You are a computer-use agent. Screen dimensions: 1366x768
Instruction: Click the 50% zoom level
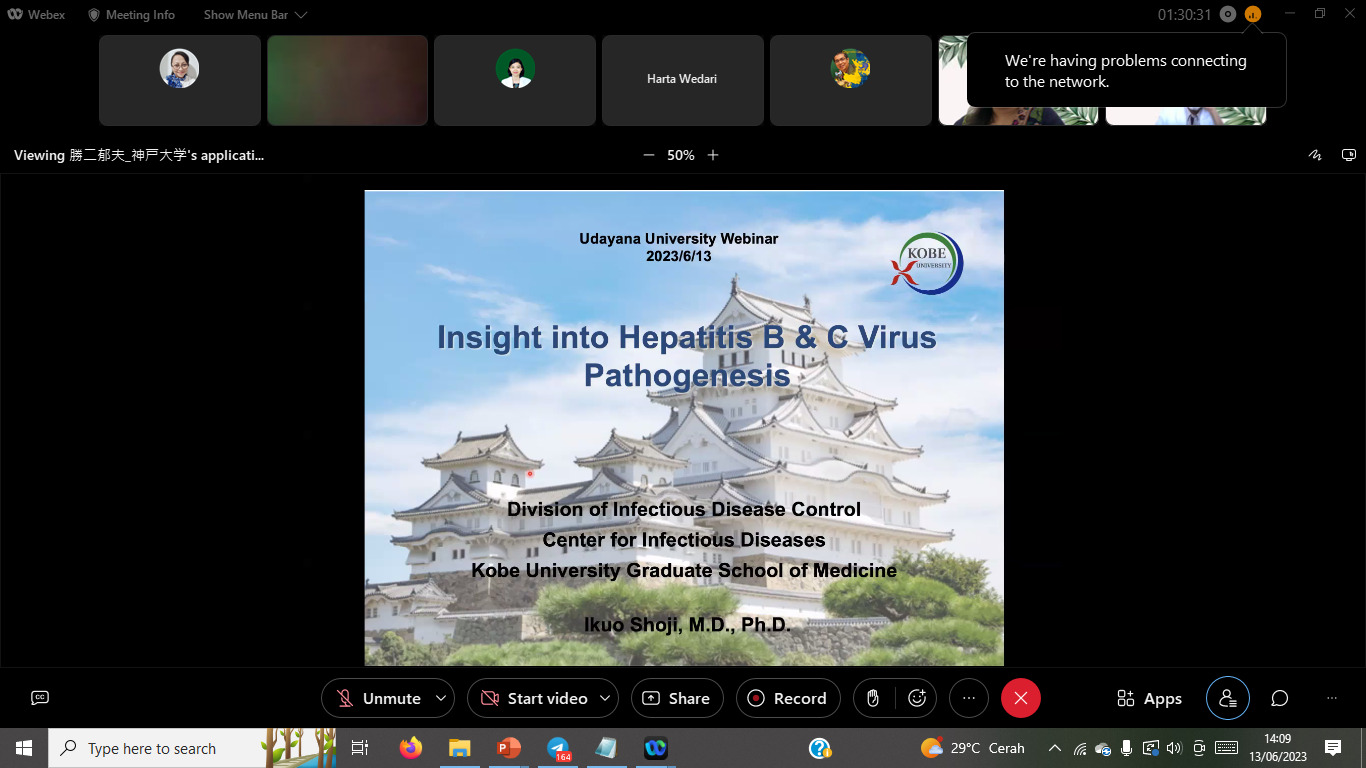pyautogui.click(x=681, y=155)
